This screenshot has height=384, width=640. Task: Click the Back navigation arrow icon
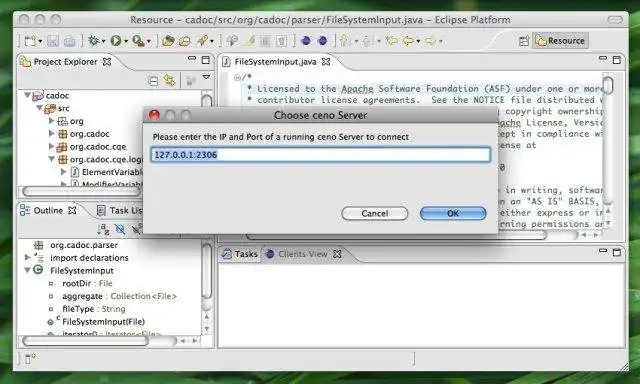coord(408,41)
